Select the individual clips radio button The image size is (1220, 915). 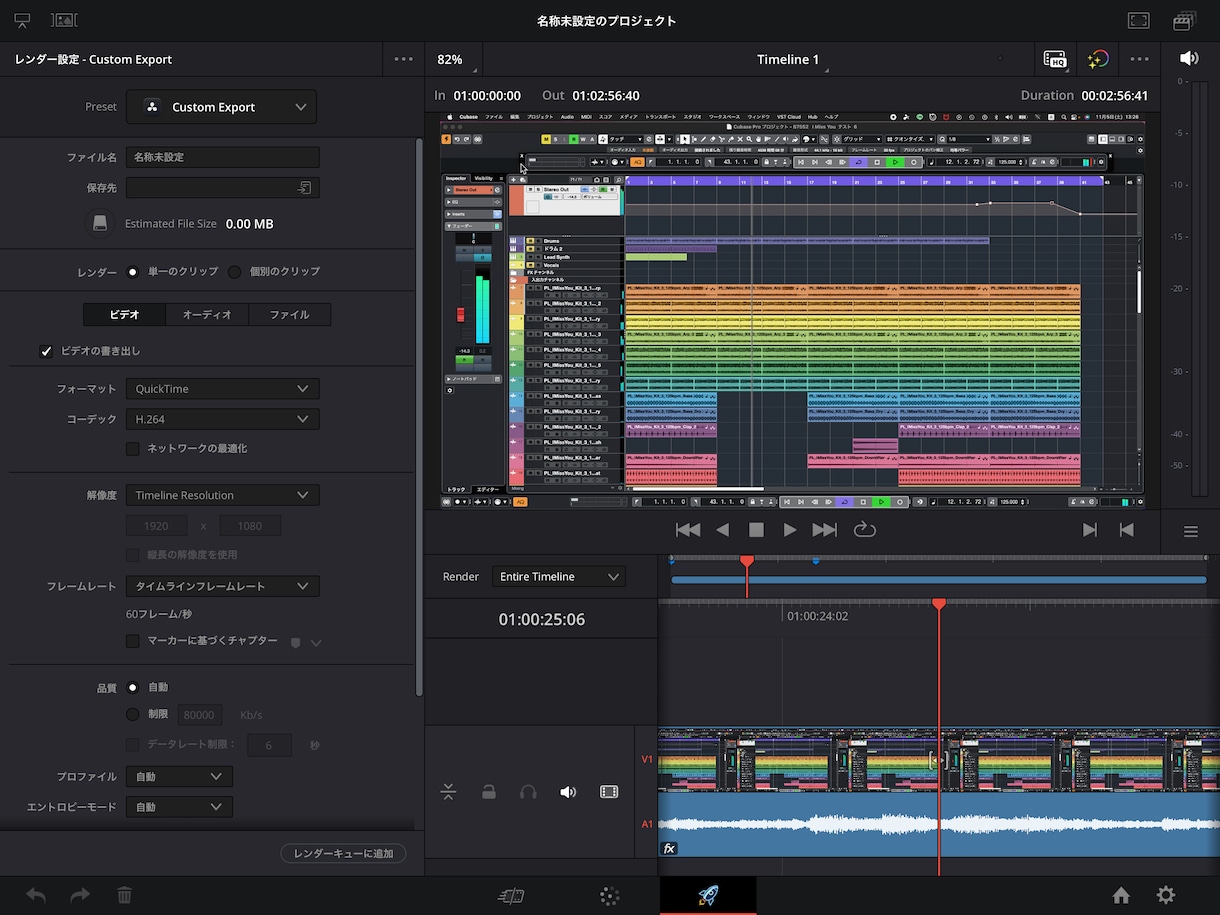pyautogui.click(x=235, y=272)
